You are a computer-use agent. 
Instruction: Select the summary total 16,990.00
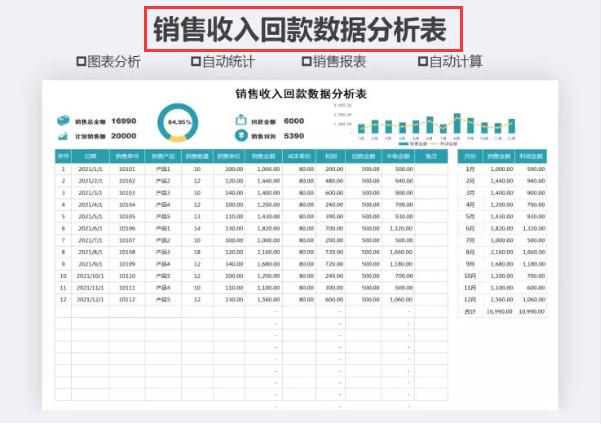coord(499,312)
